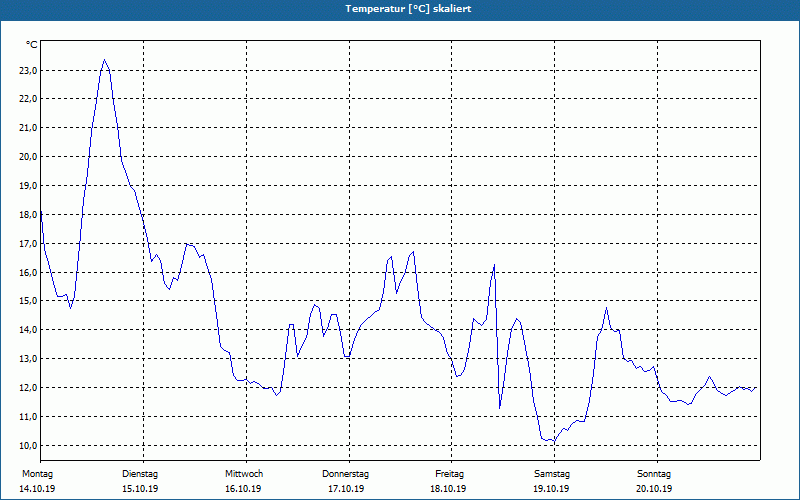Viewport: 800px width, 500px height.
Task: Click the Saturday lowest point near 10 °C
Action: (554, 441)
